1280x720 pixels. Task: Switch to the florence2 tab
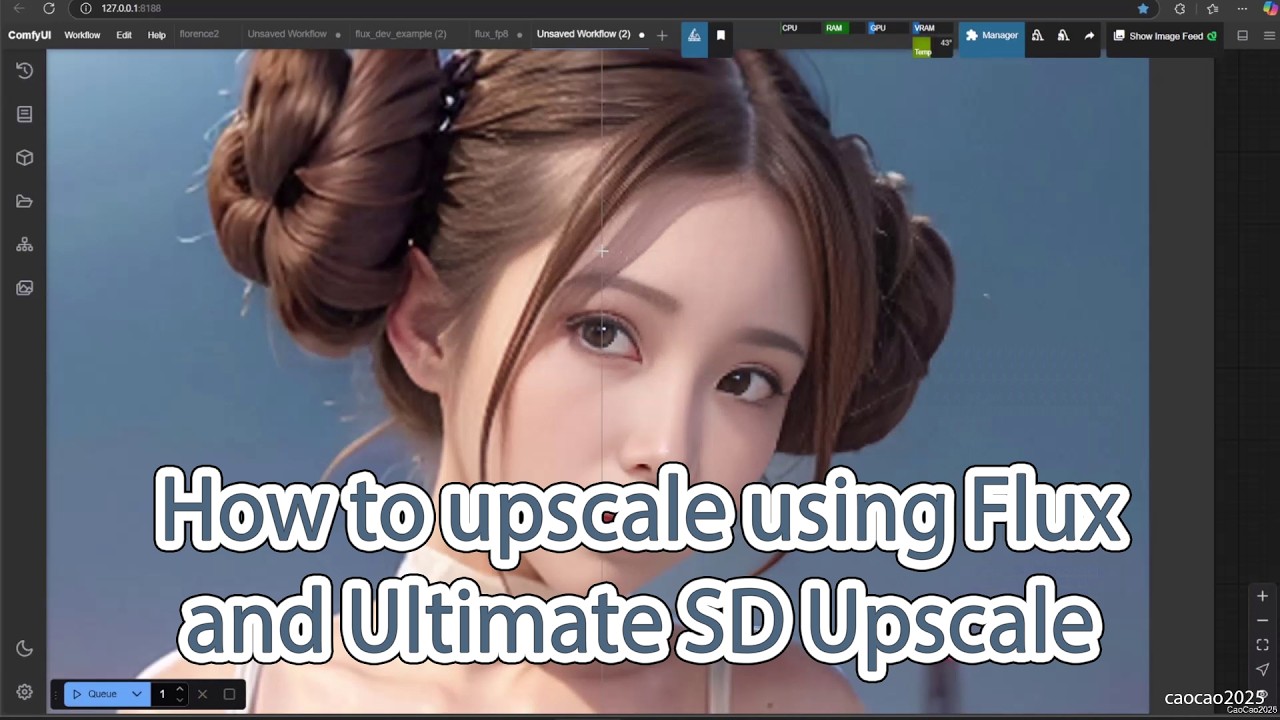pyautogui.click(x=199, y=34)
